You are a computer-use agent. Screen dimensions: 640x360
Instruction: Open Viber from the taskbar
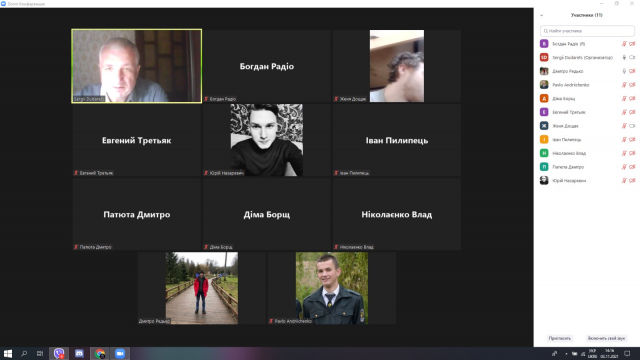[x=59, y=353]
